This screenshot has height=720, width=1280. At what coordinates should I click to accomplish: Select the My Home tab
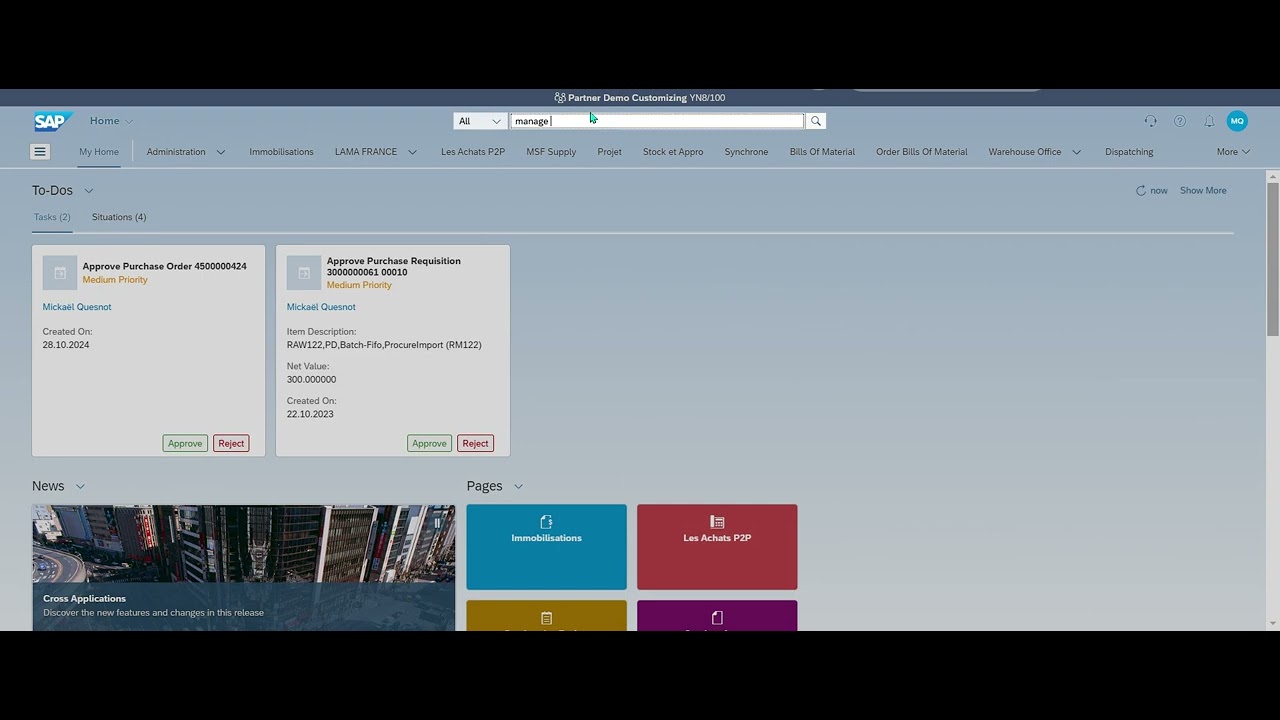pos(99,152)
